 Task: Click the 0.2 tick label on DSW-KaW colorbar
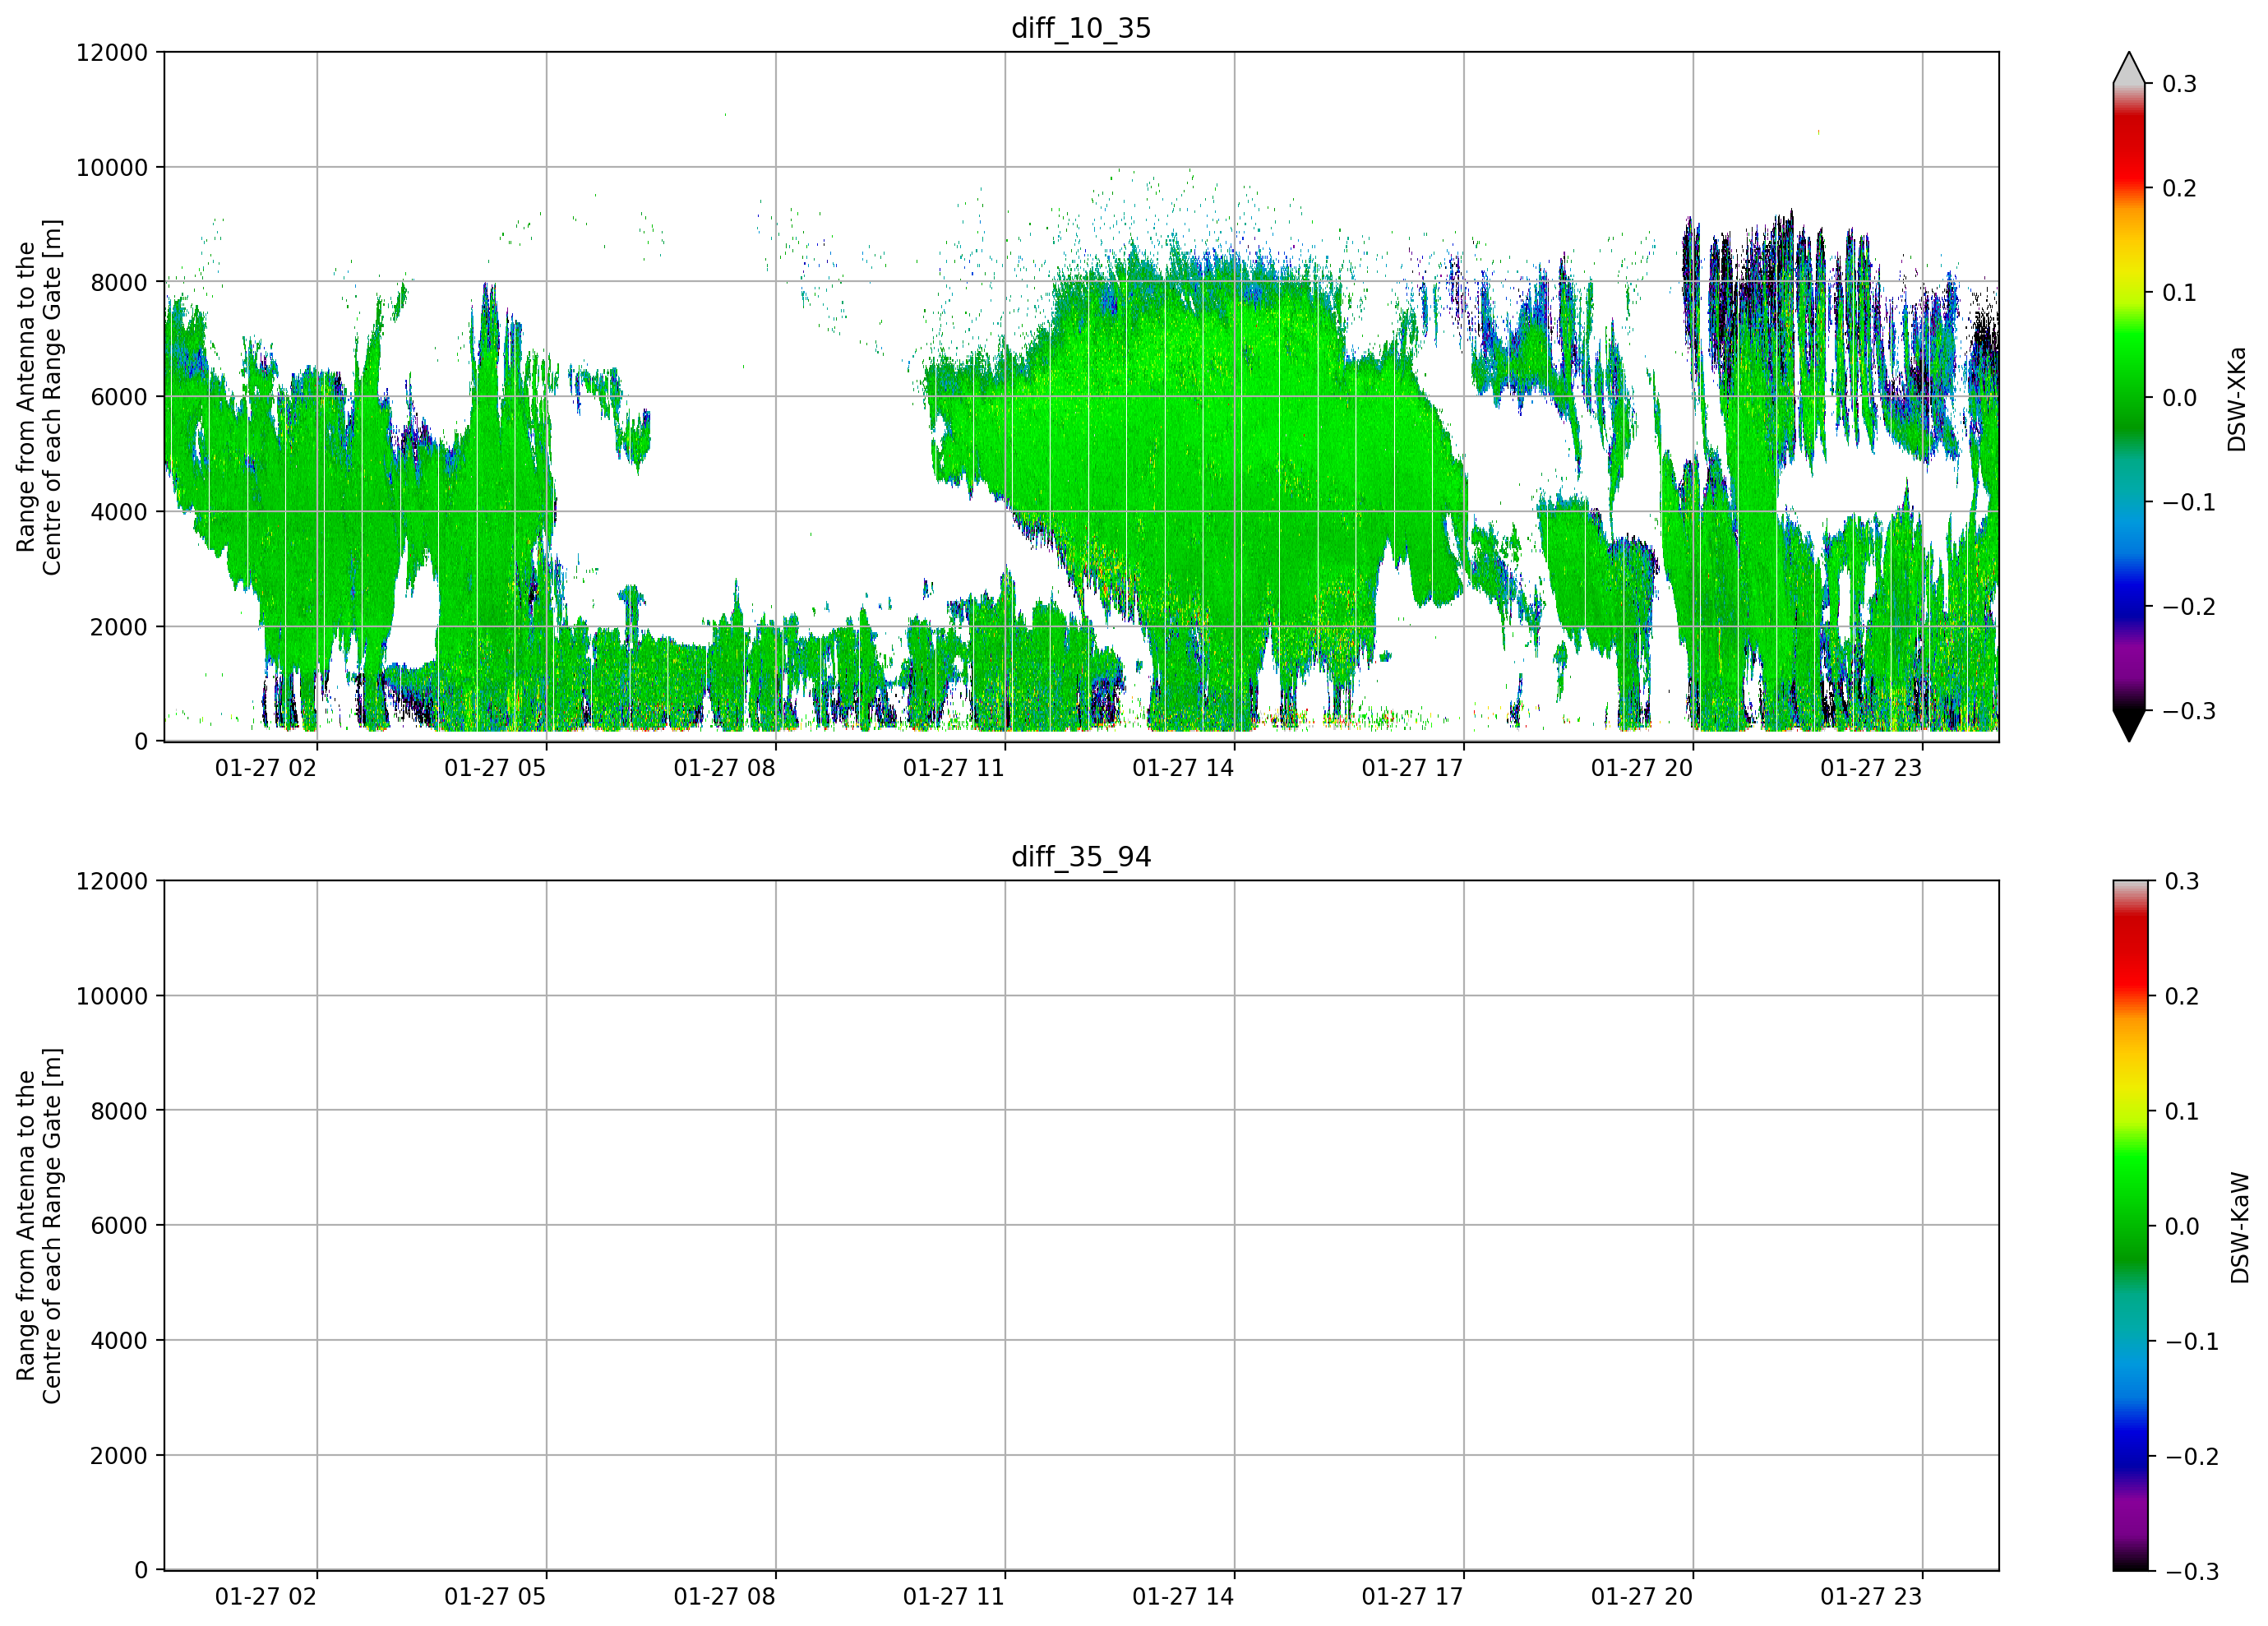click(x=2182, y=997)
